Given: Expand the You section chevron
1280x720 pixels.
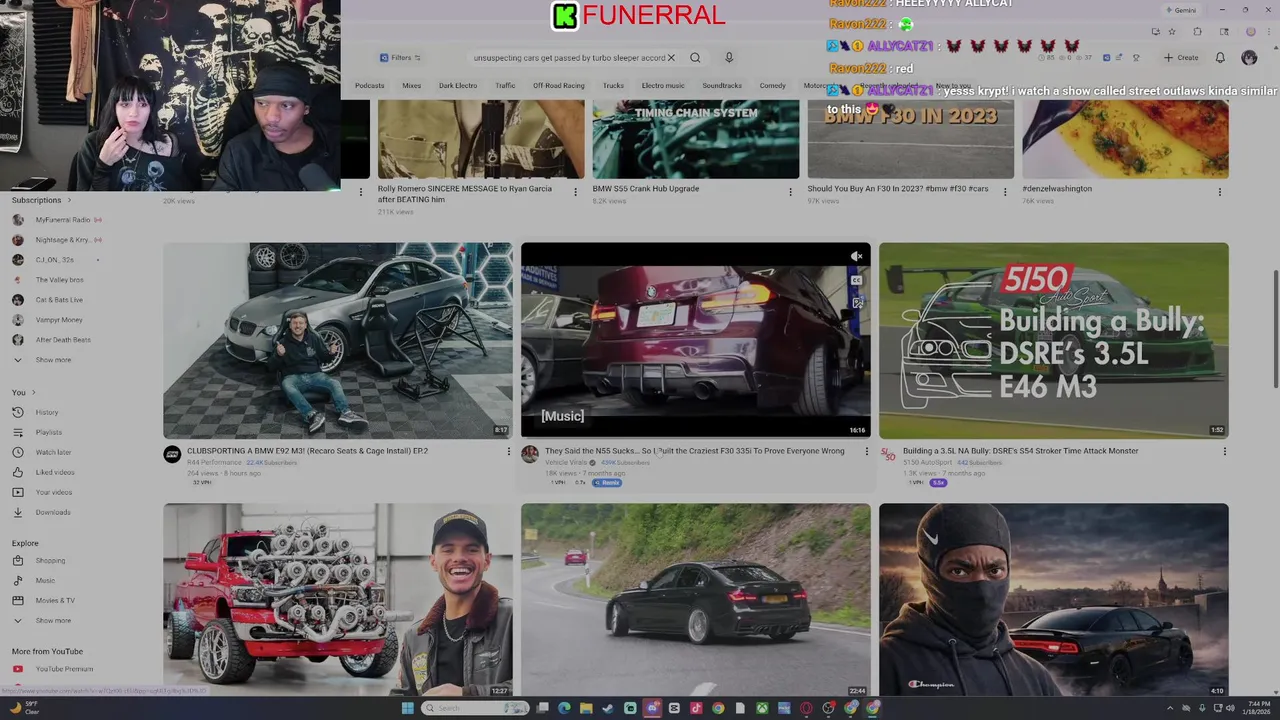Looking at the screenshot, I should pyautogui.click(x=33, y=392).
